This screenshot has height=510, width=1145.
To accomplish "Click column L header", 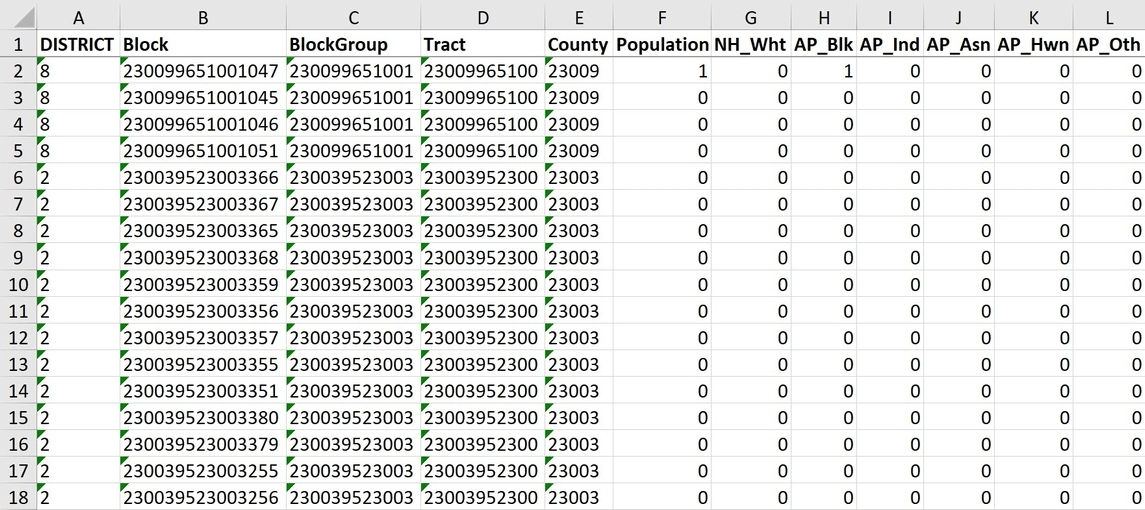I will tap(1109, 17).
